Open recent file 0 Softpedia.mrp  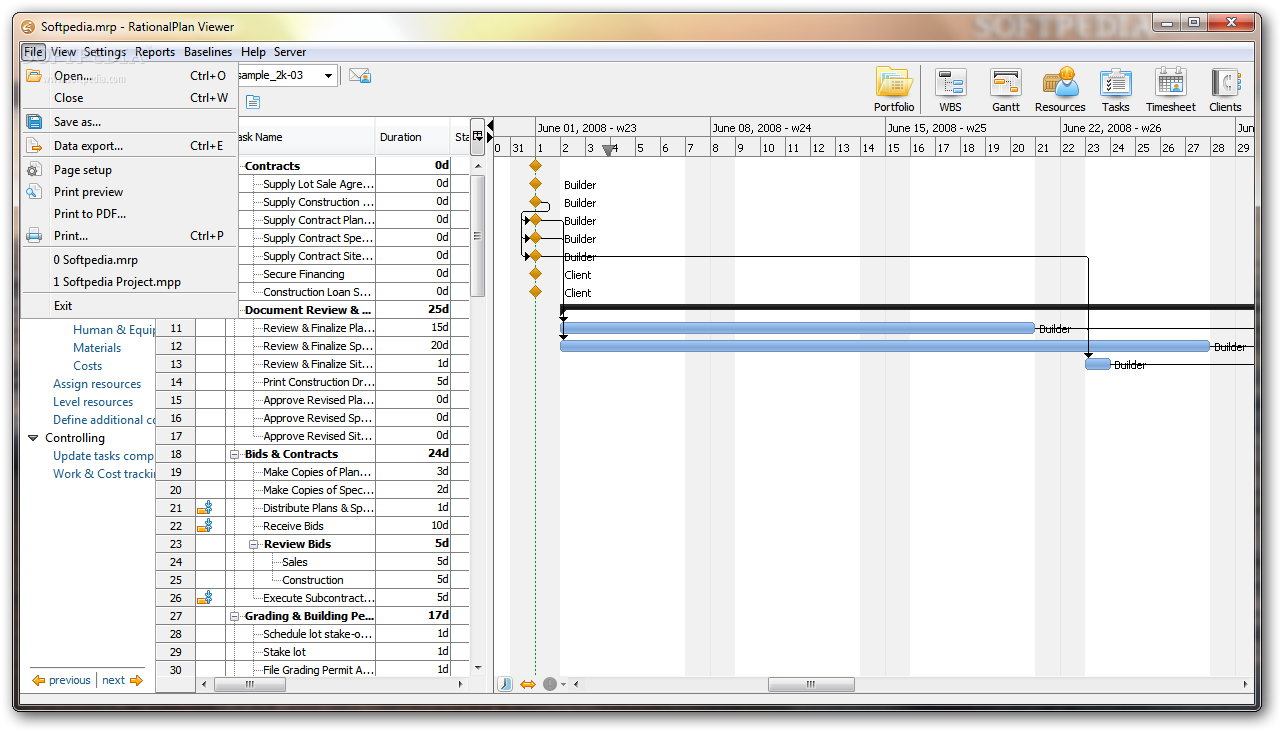coord(129,260)
